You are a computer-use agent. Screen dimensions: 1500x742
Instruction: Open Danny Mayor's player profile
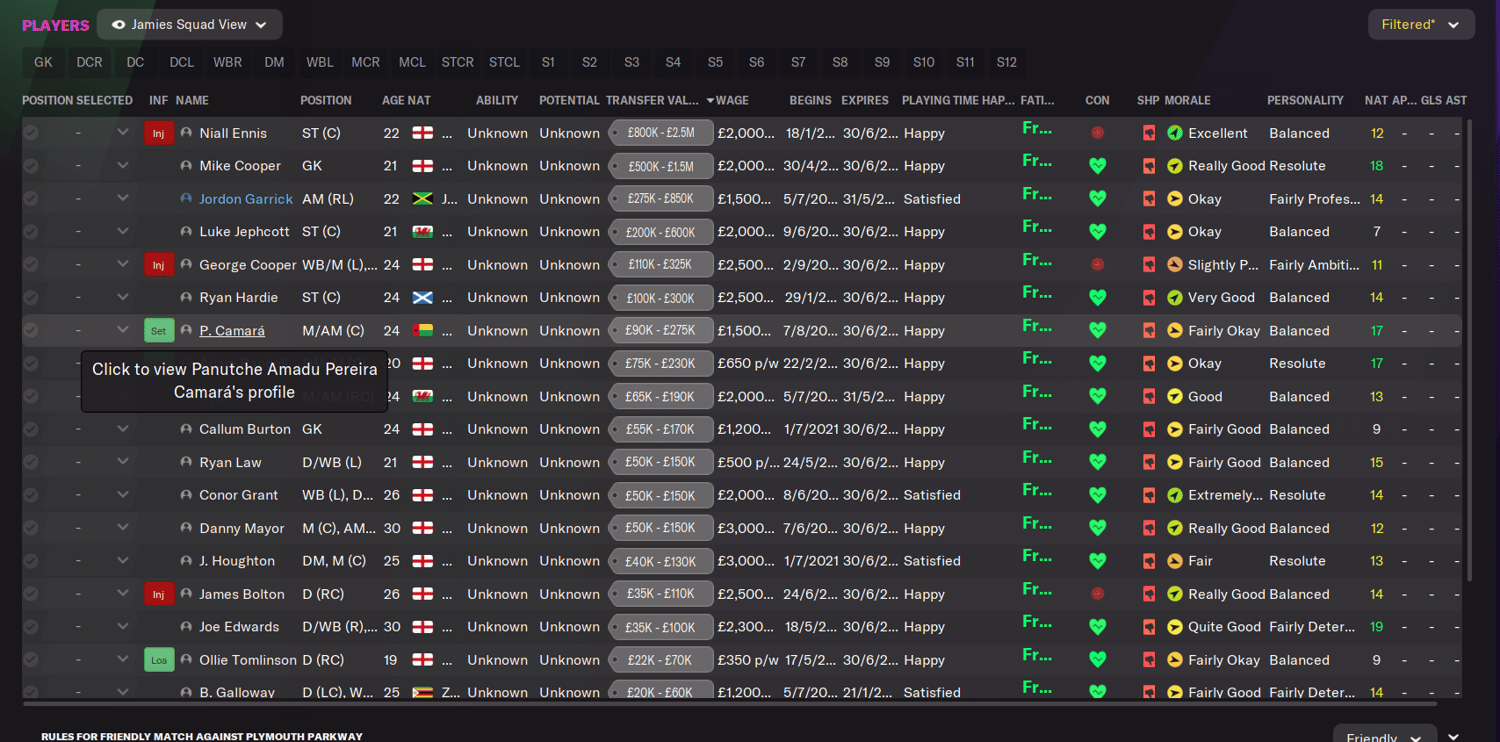coord(242,528)
